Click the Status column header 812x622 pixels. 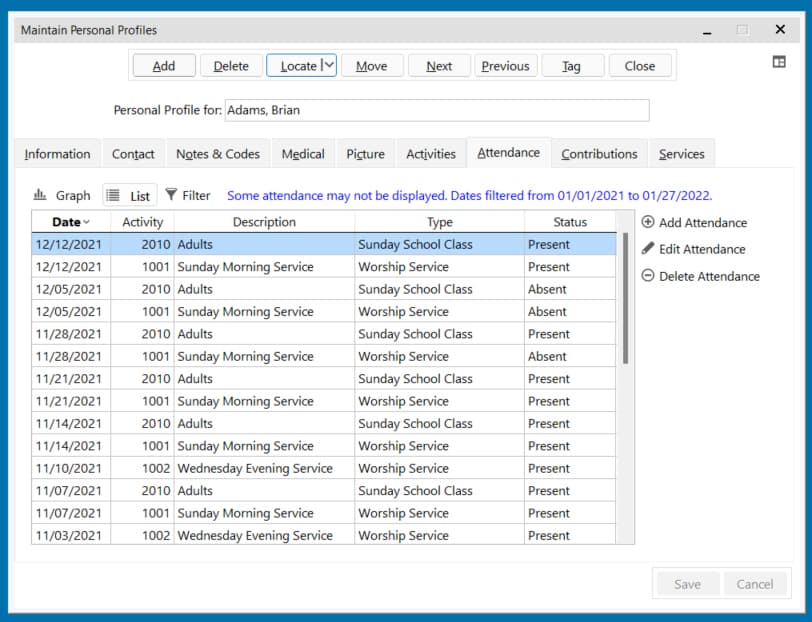pos(570,222)
